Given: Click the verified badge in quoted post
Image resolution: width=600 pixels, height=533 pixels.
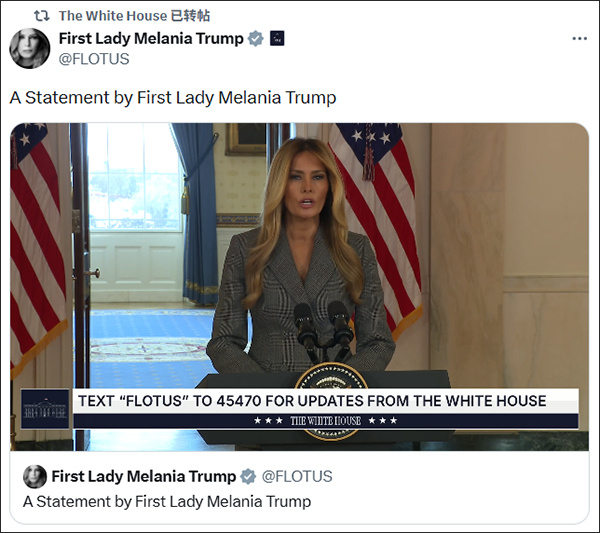Looking at the screenshot, I should [x=248, y=477].
